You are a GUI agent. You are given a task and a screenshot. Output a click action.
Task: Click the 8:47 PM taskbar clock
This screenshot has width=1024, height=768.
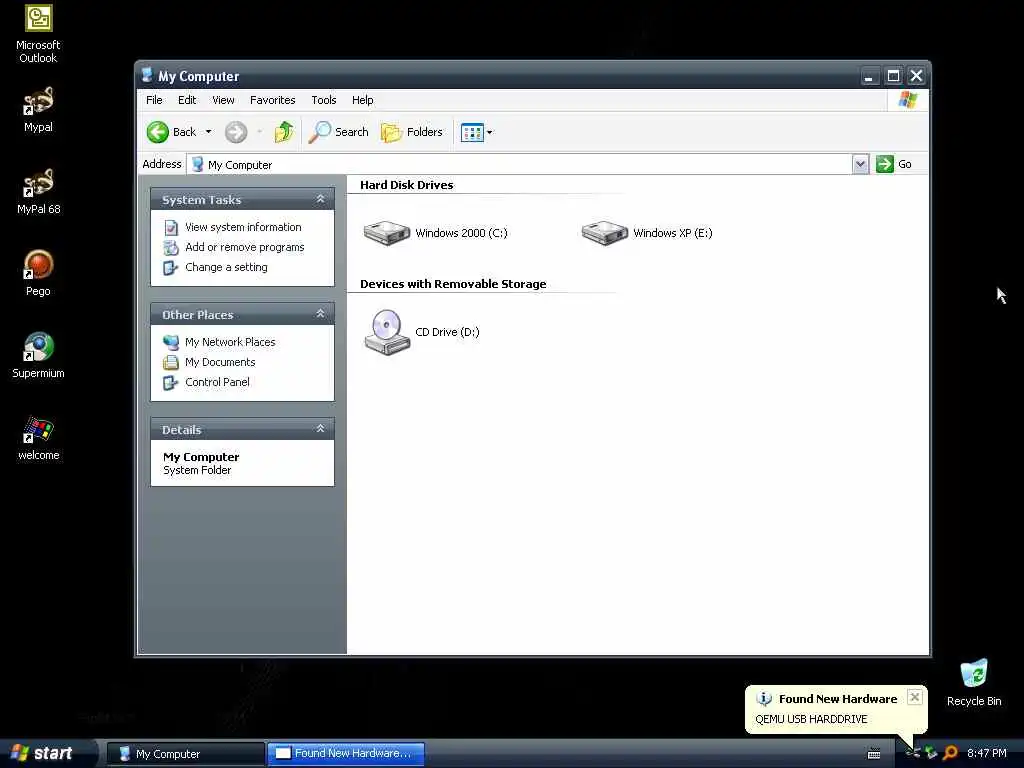coord(987,753)
